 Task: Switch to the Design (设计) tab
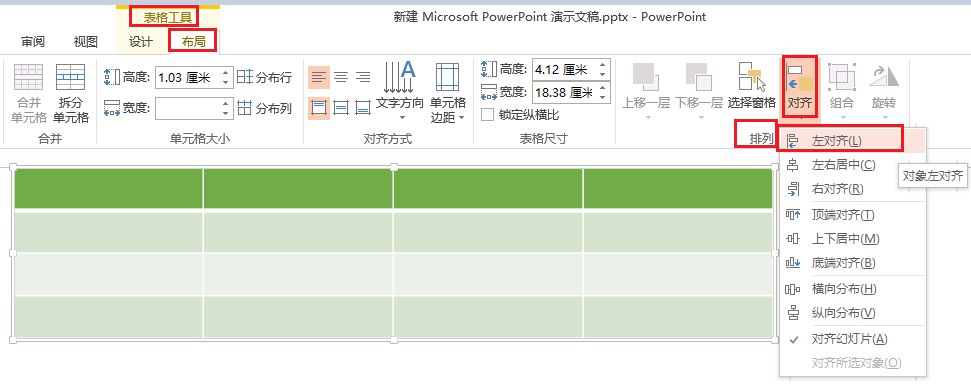pos(141,41)
